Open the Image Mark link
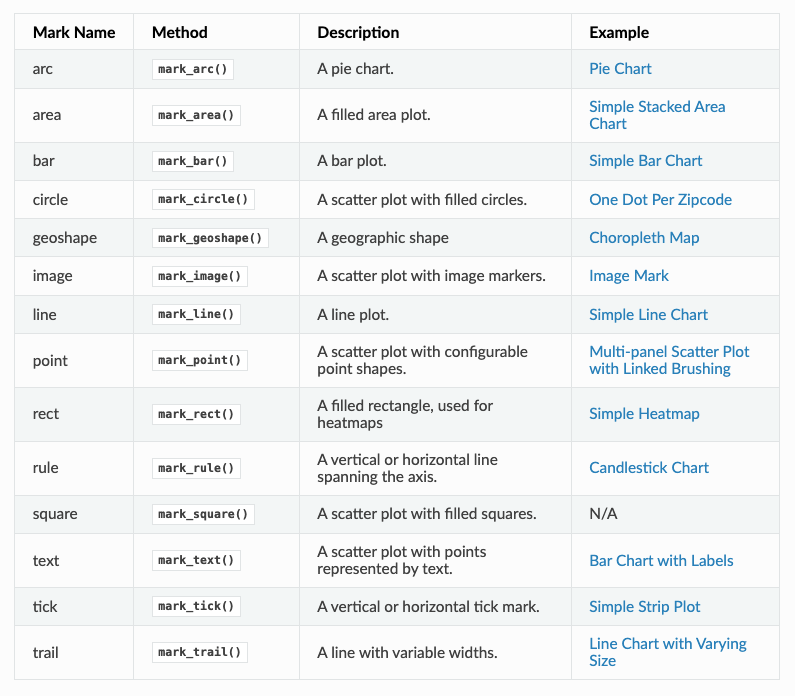This screenshot has width=795, height=696. pos(629,276)
